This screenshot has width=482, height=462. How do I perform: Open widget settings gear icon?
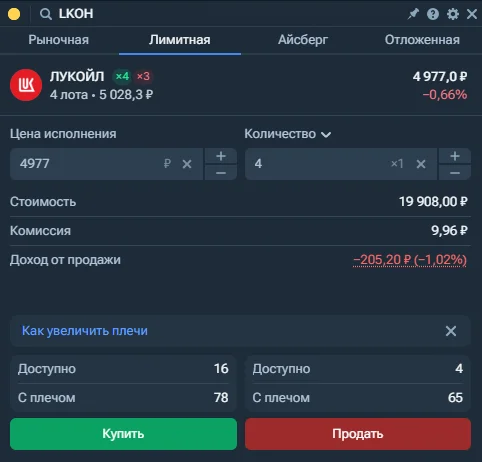[453, 14]
